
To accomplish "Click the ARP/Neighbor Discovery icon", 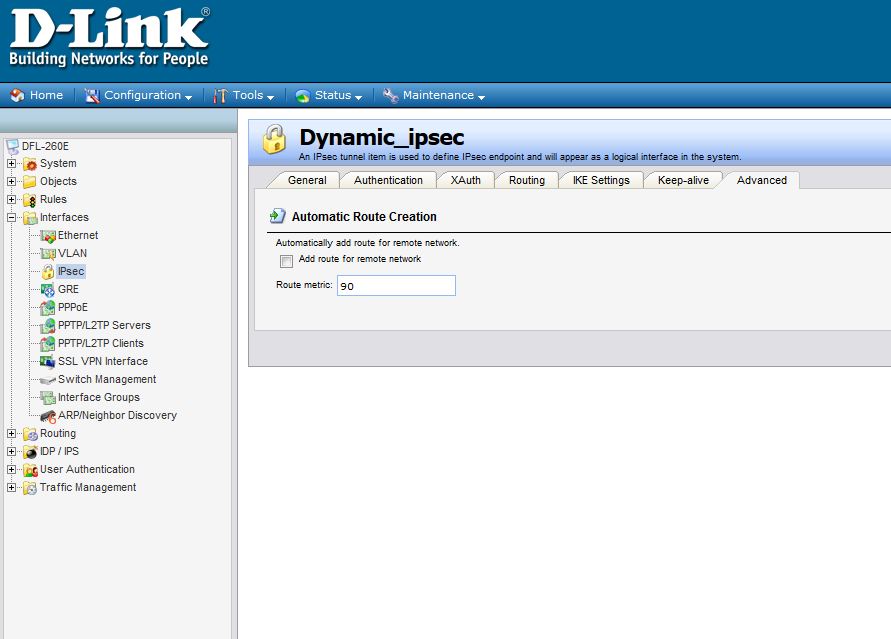I will pos(48,415).
